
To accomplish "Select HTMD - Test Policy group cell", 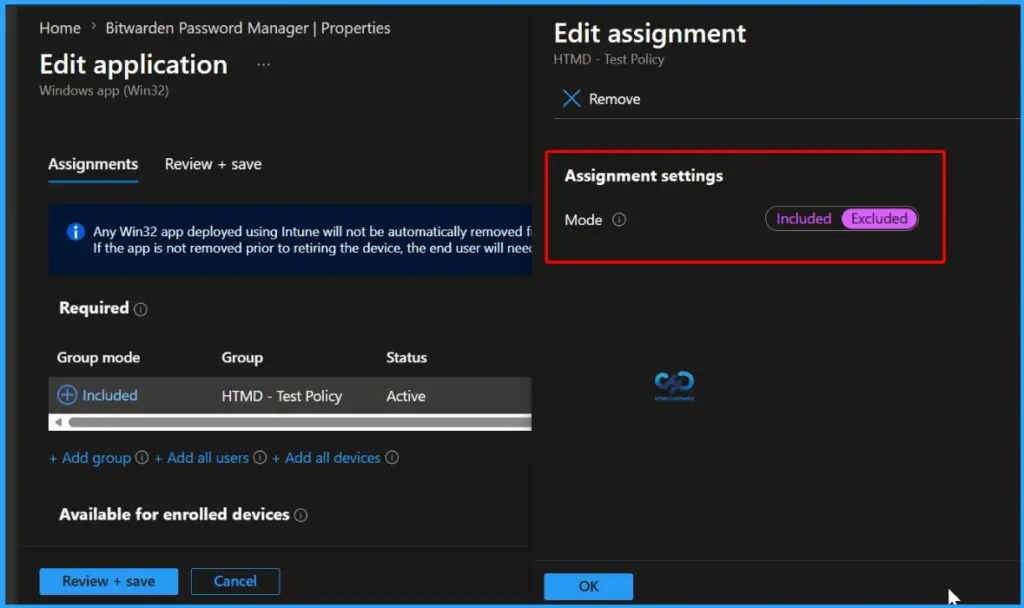I will tap(281, 396).
